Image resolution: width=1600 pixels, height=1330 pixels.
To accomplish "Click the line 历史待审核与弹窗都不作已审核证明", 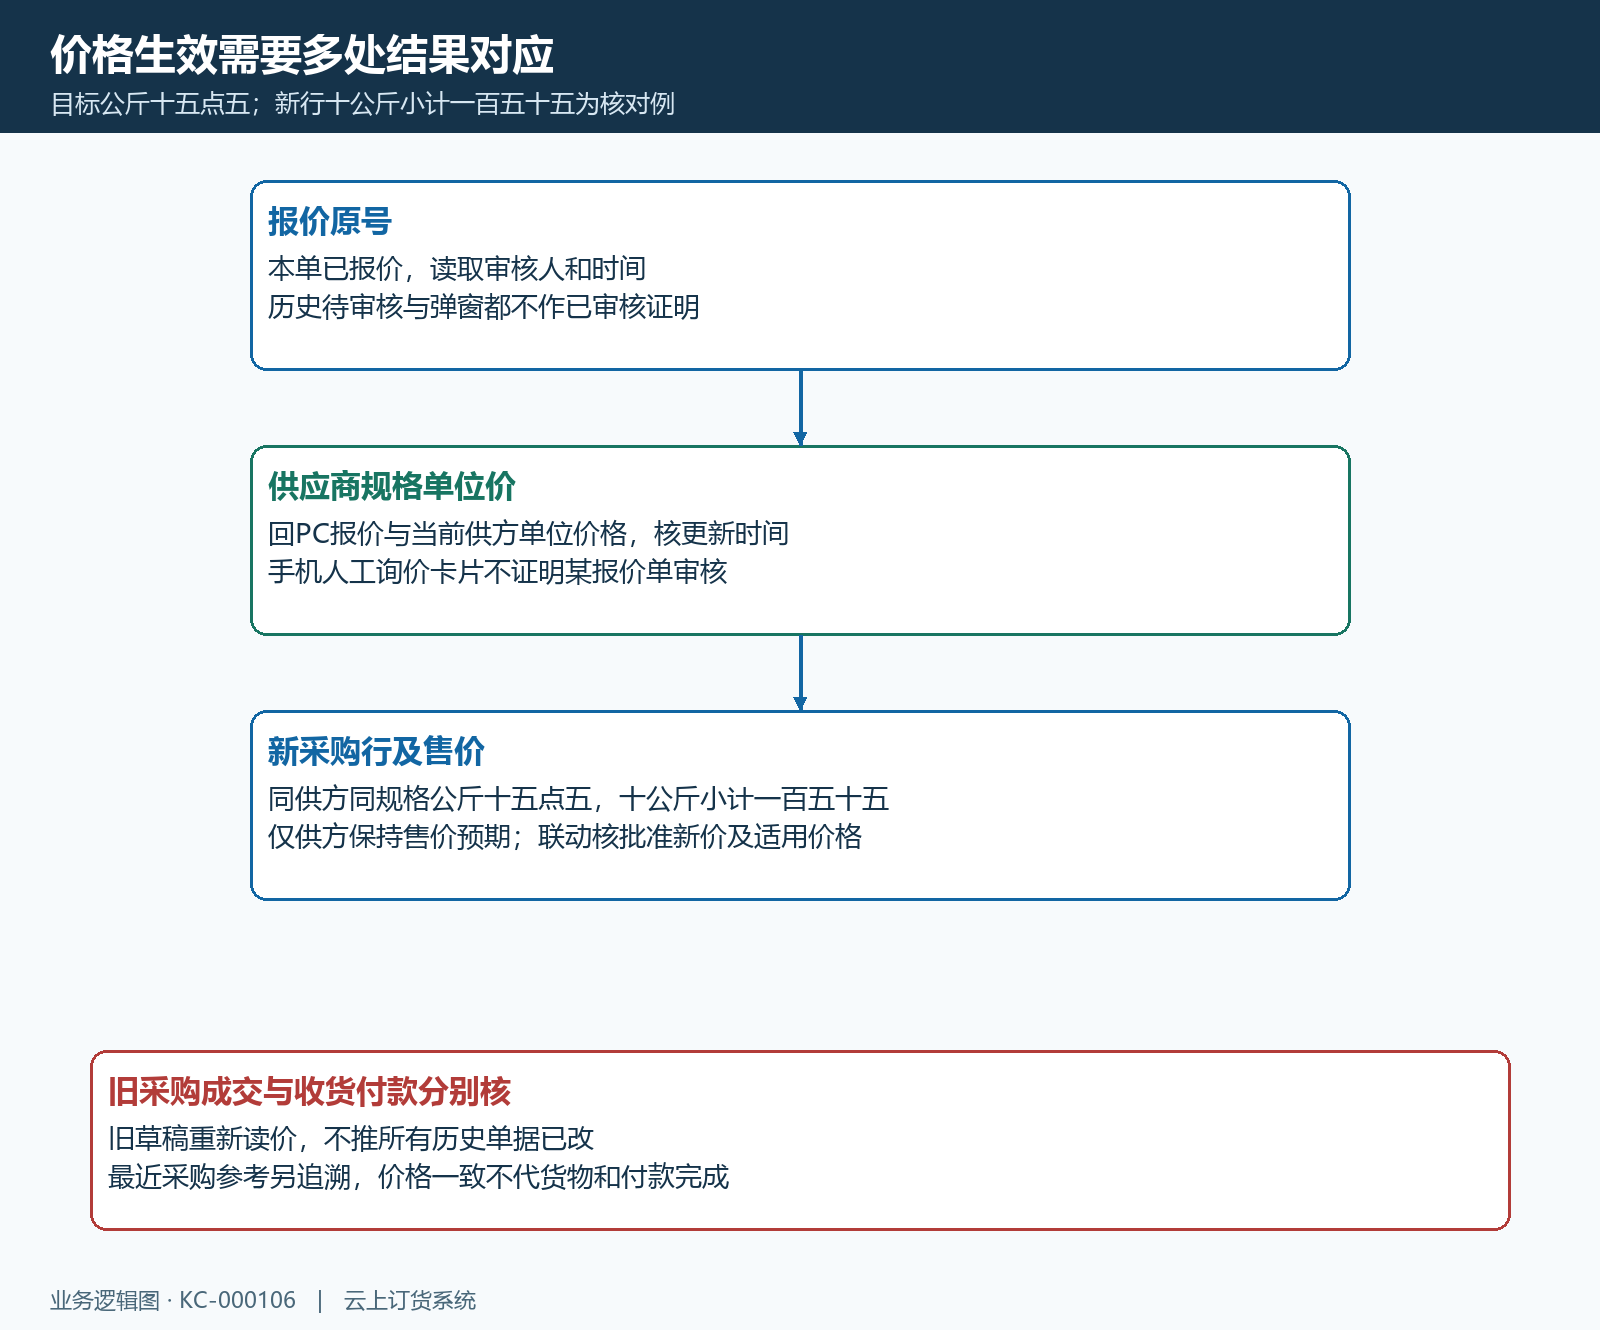I will pos(484,306).
